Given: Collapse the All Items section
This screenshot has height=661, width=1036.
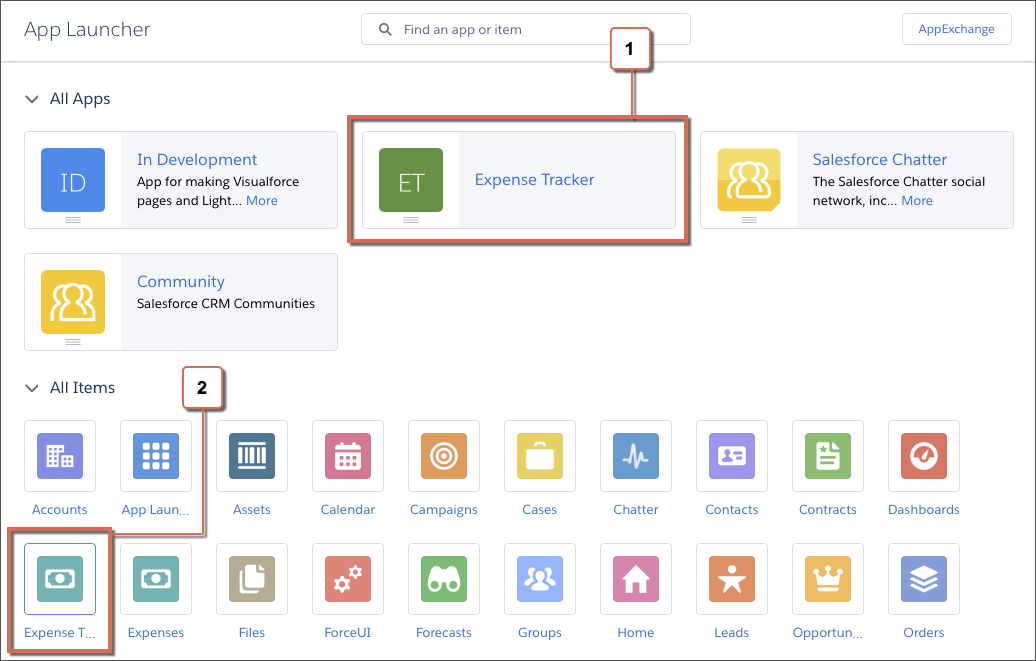Looking at the screenshot, I should [32, 388].
